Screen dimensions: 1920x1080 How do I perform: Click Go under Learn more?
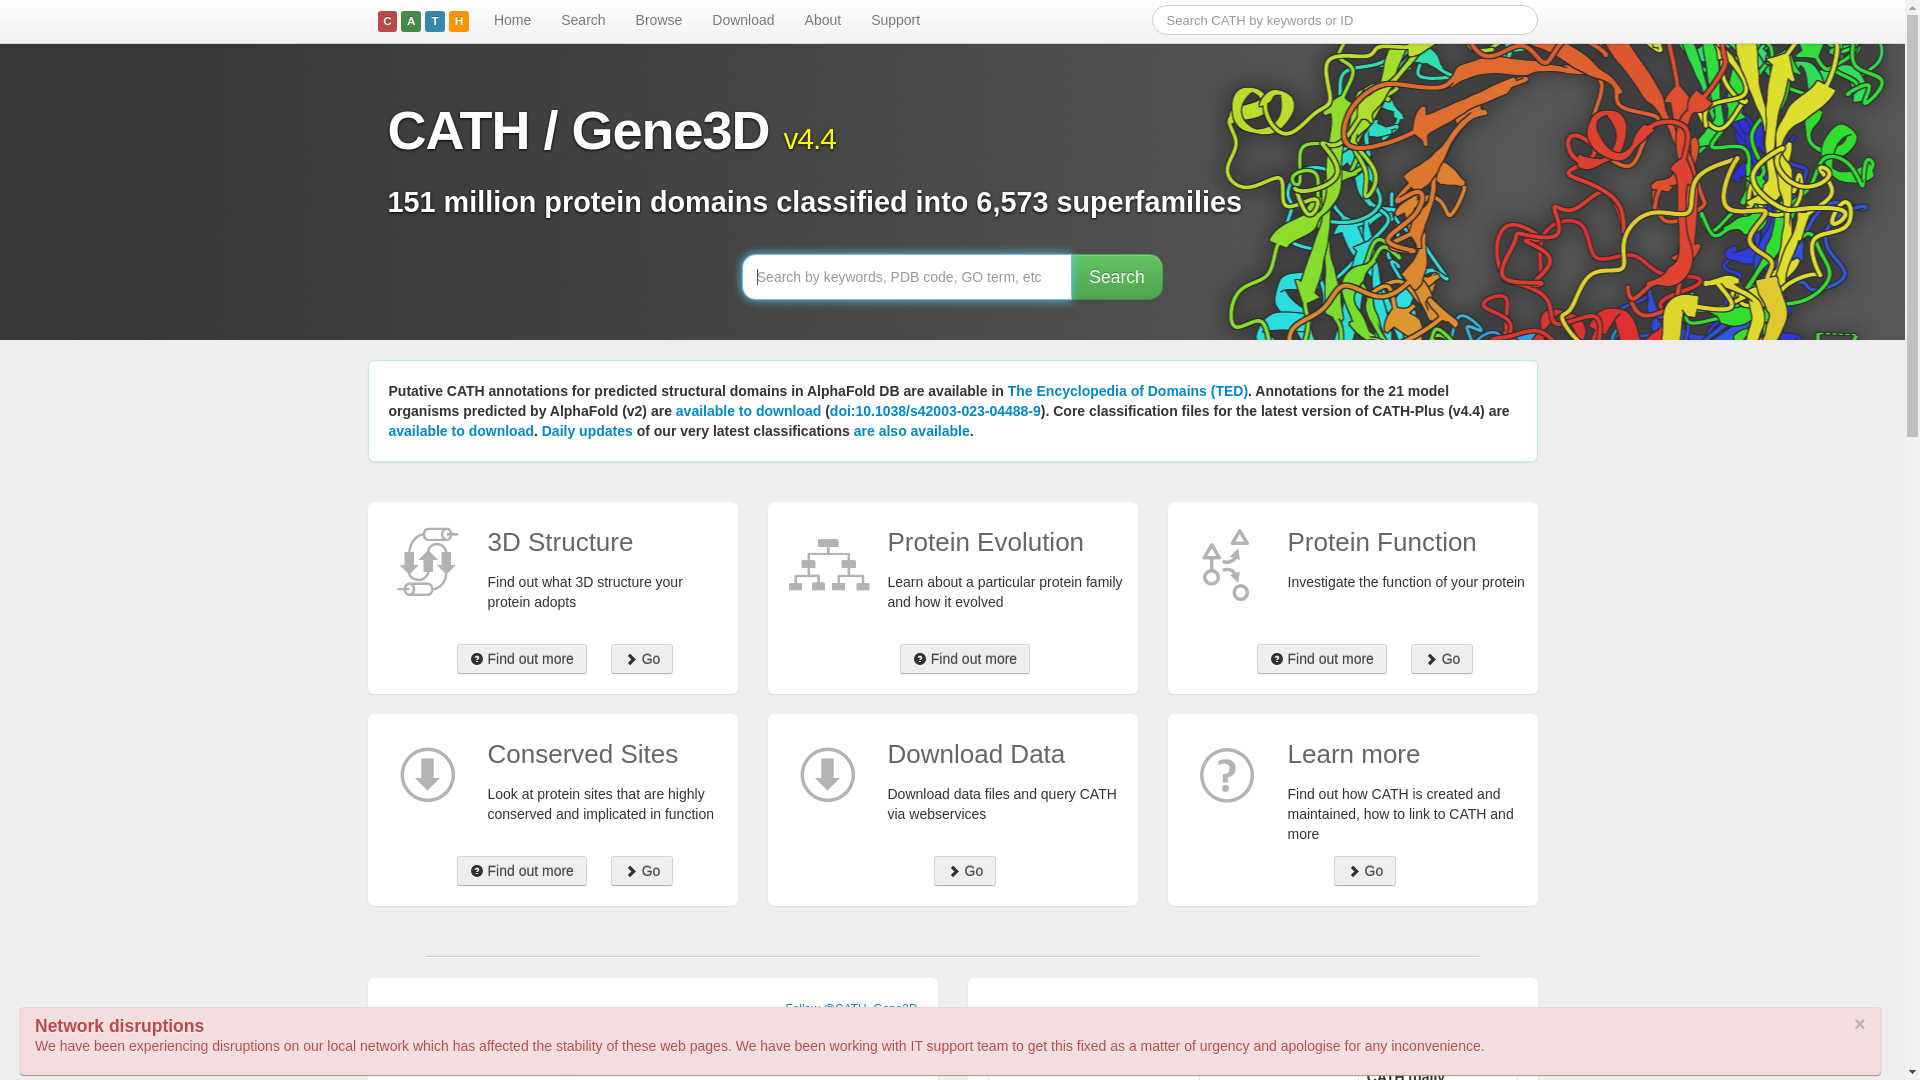(1365, 871)
